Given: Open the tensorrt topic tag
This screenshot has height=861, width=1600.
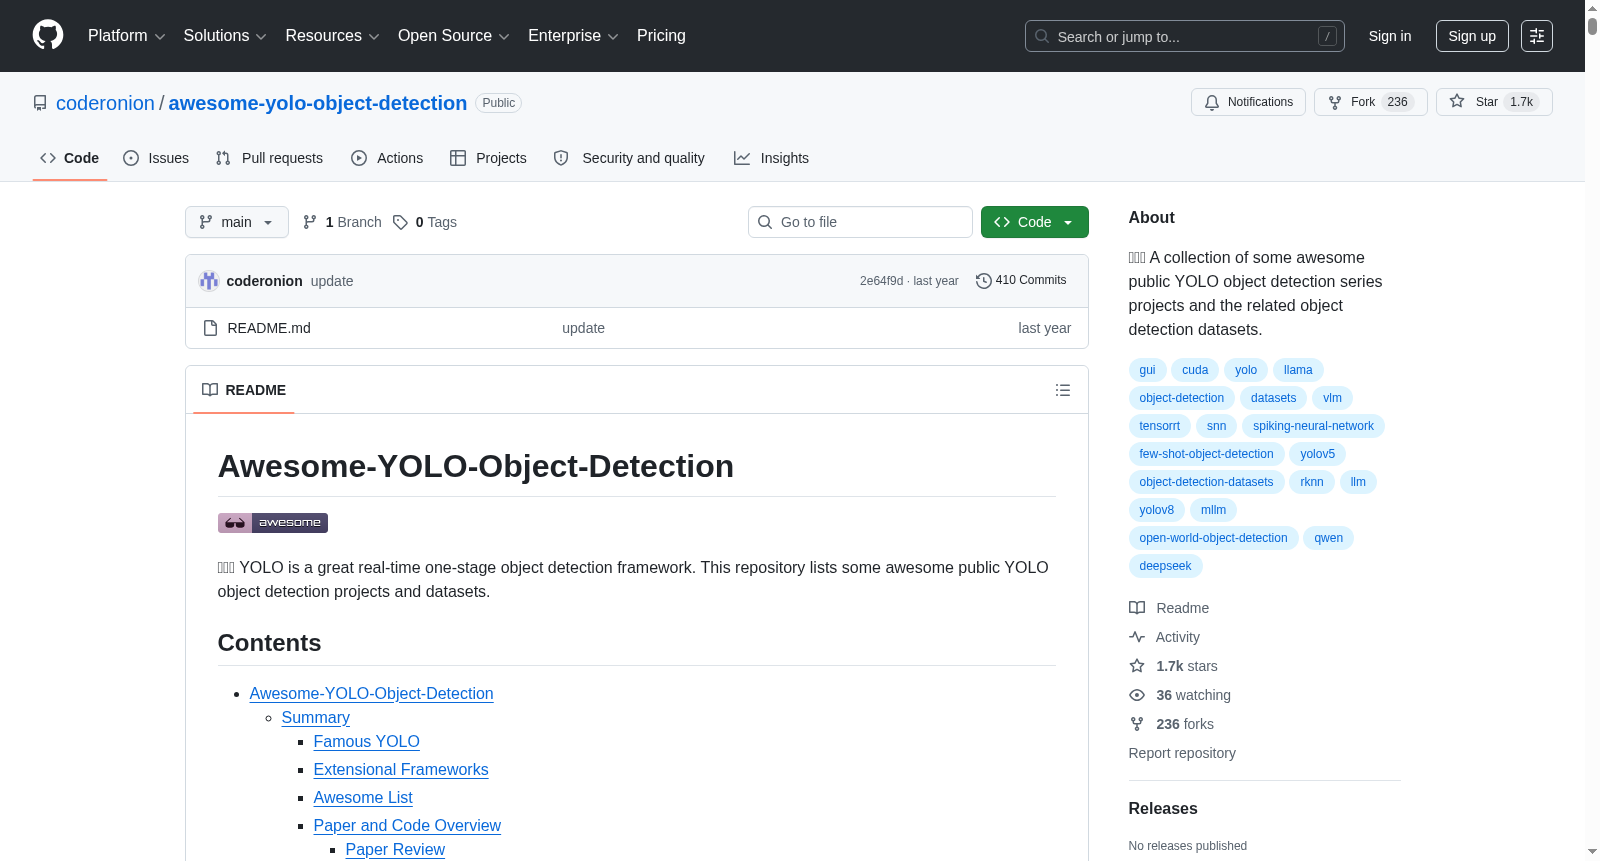Looking at the screenshot, I should click(x=1160, y=426).
